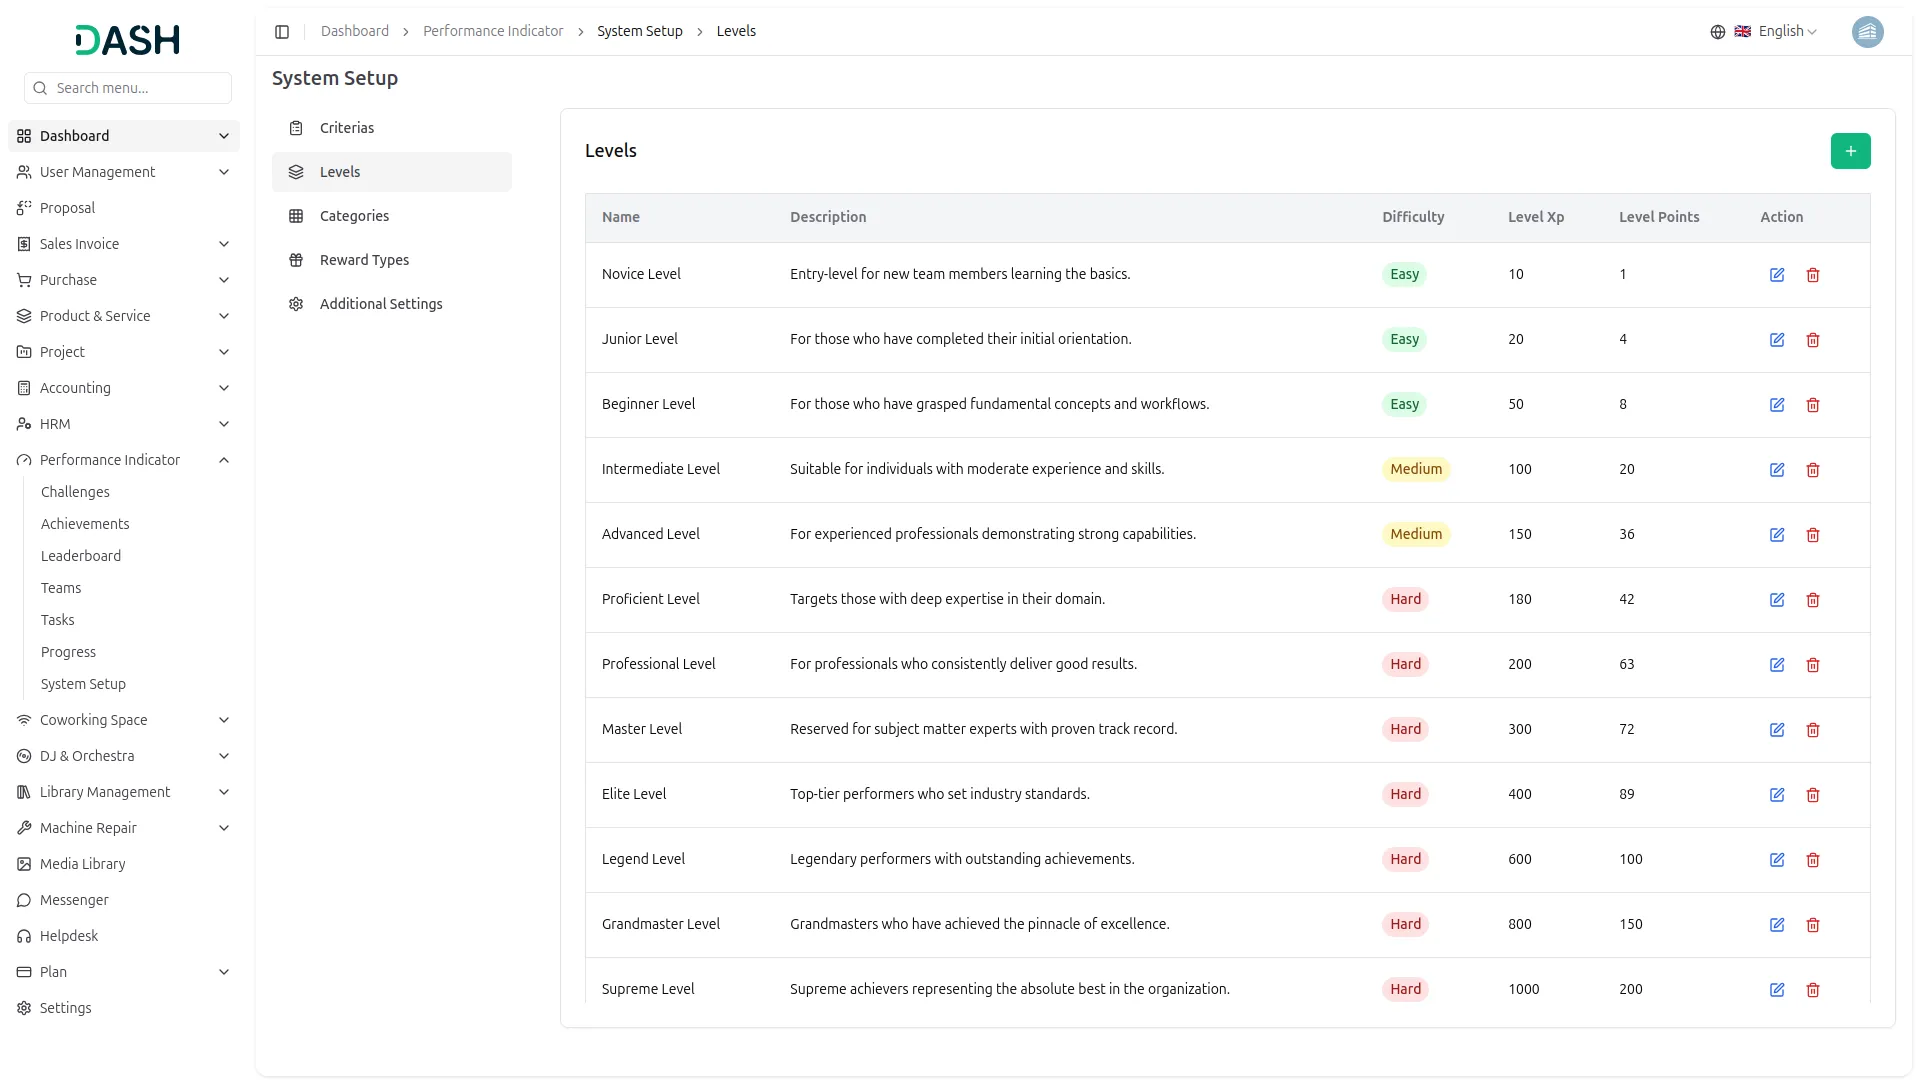Switch to Reward Types tab
This screenshot has height=1080, width=1920.
coord(364,260)
